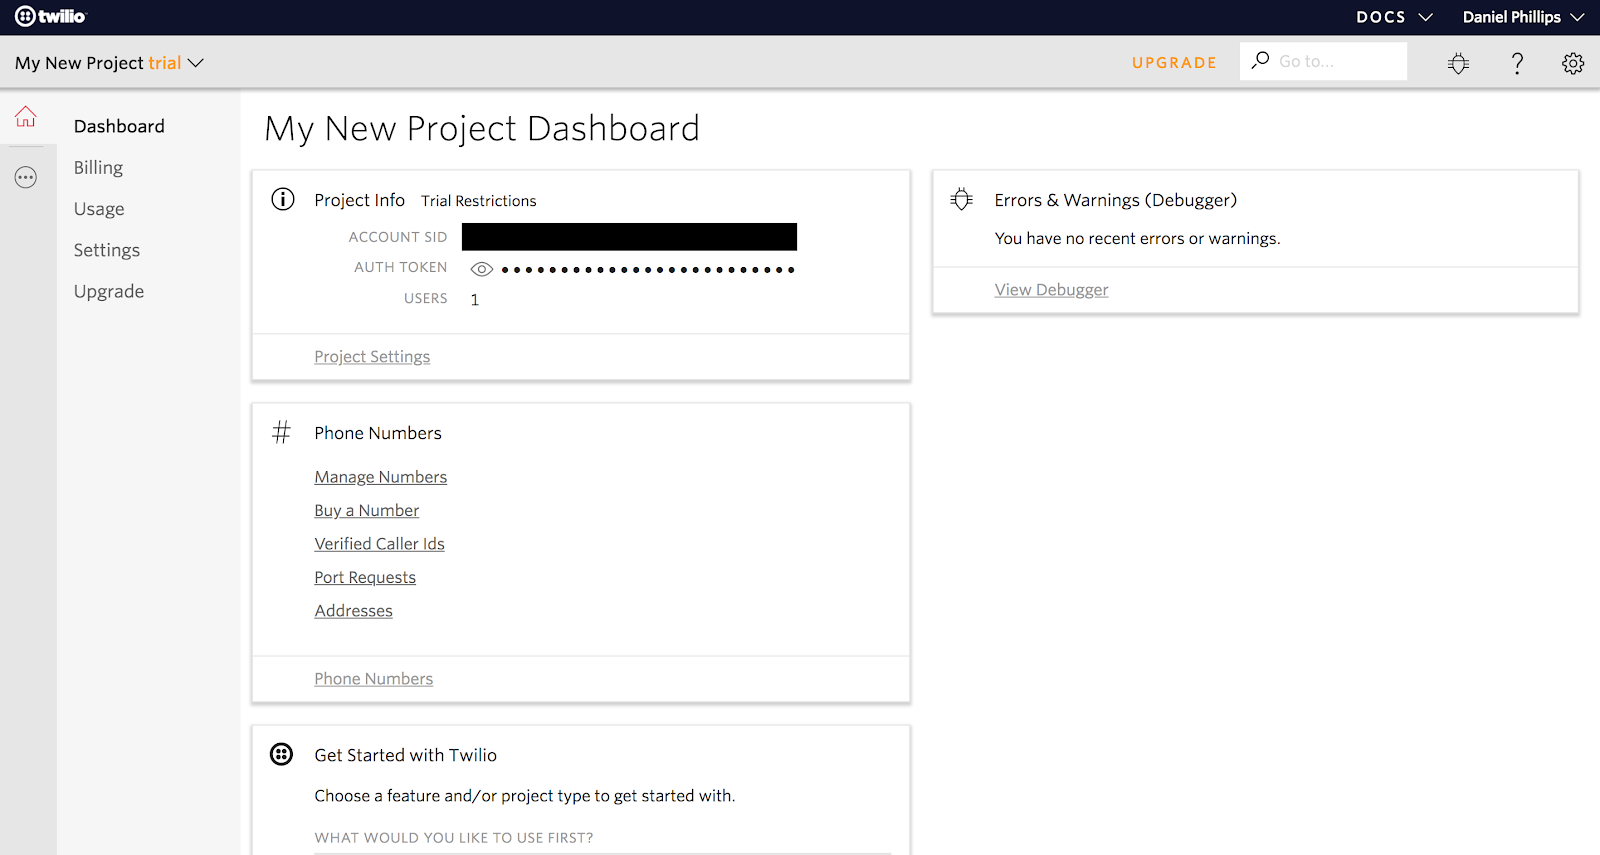Open the home icon in left rail
The height and width of the screenshot is (855, 1600).
pos(26,117)
